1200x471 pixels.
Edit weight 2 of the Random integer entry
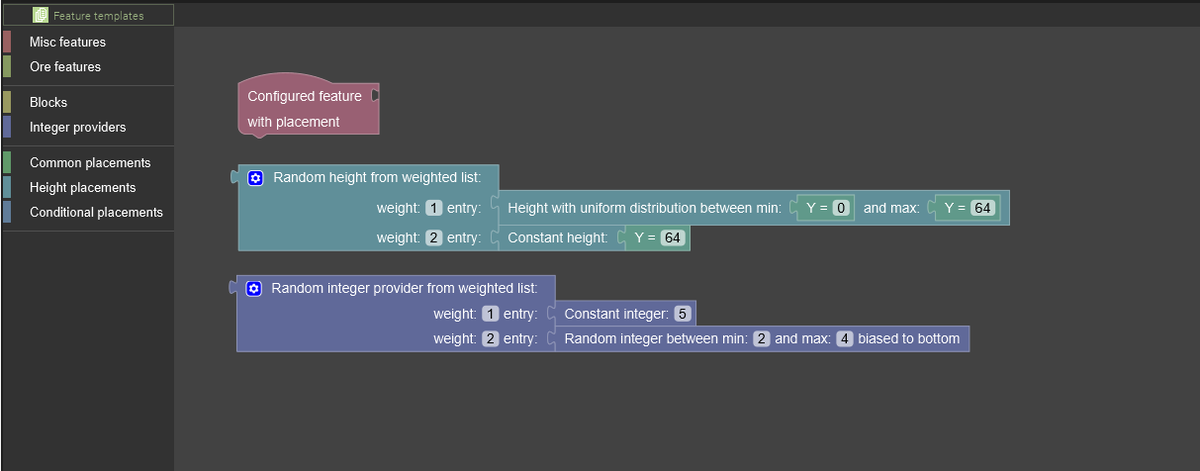click(x=491, y=339)
